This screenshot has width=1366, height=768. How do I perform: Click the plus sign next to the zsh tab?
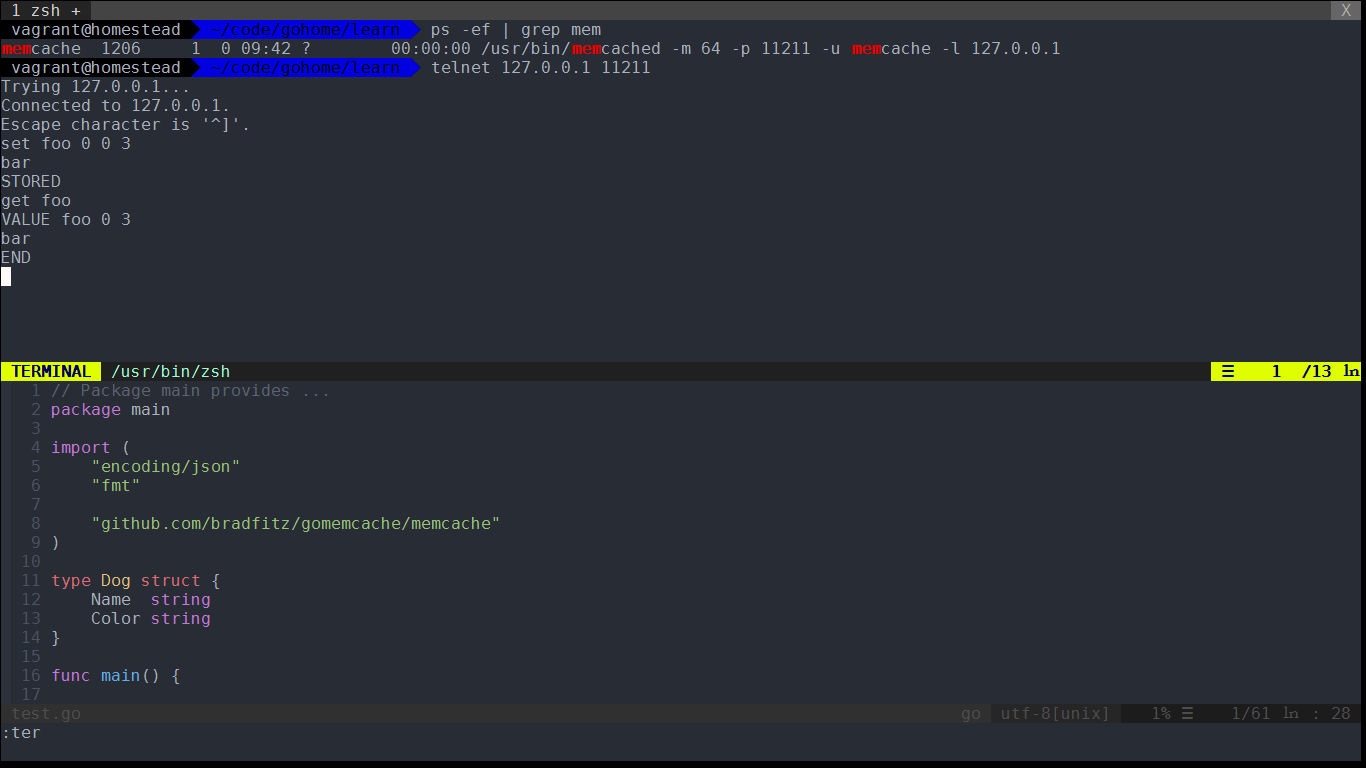tap(76, 10)
